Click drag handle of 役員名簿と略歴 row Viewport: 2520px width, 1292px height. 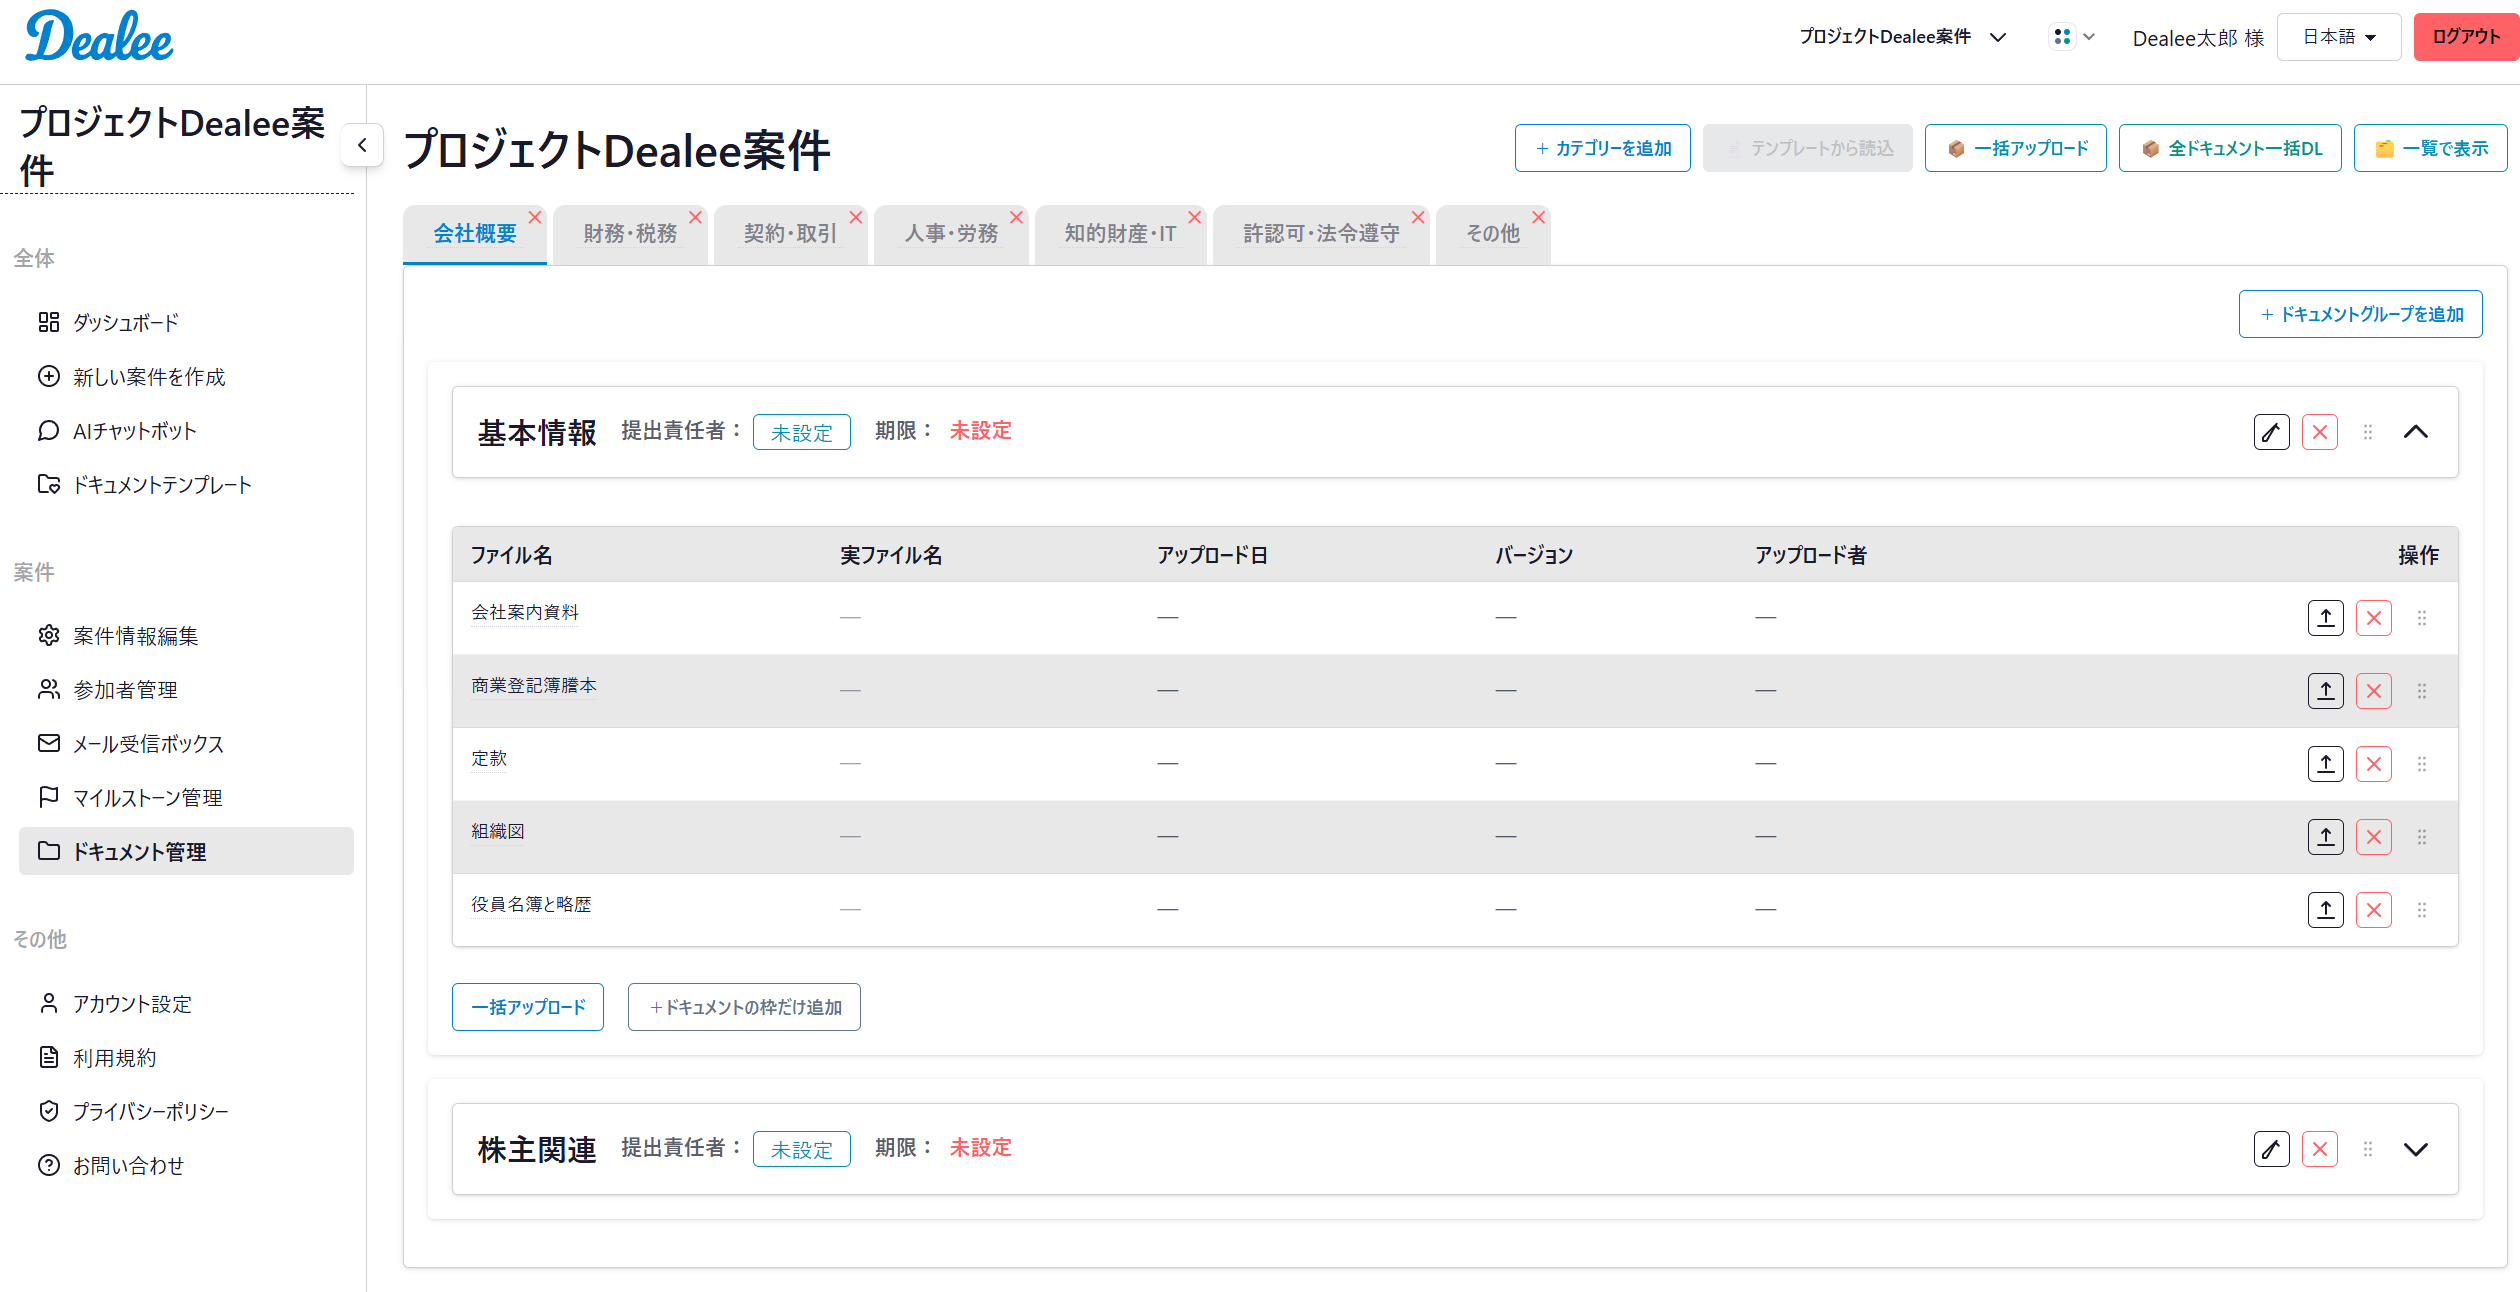pyautogui.click(x=2422, y=910)
